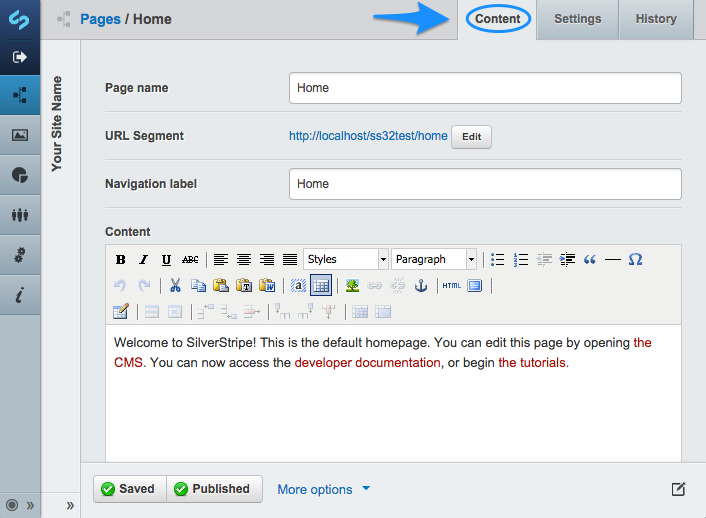The image size is (706, 518).
Task: Click the round sticky toggle in sidebar bottom
Action: [x=12, y=505]
